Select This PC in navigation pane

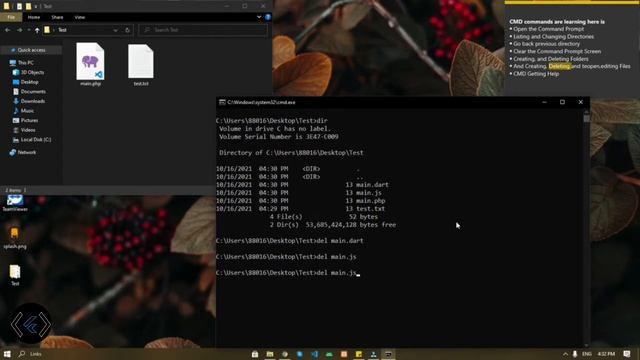(x=25, y=62)
